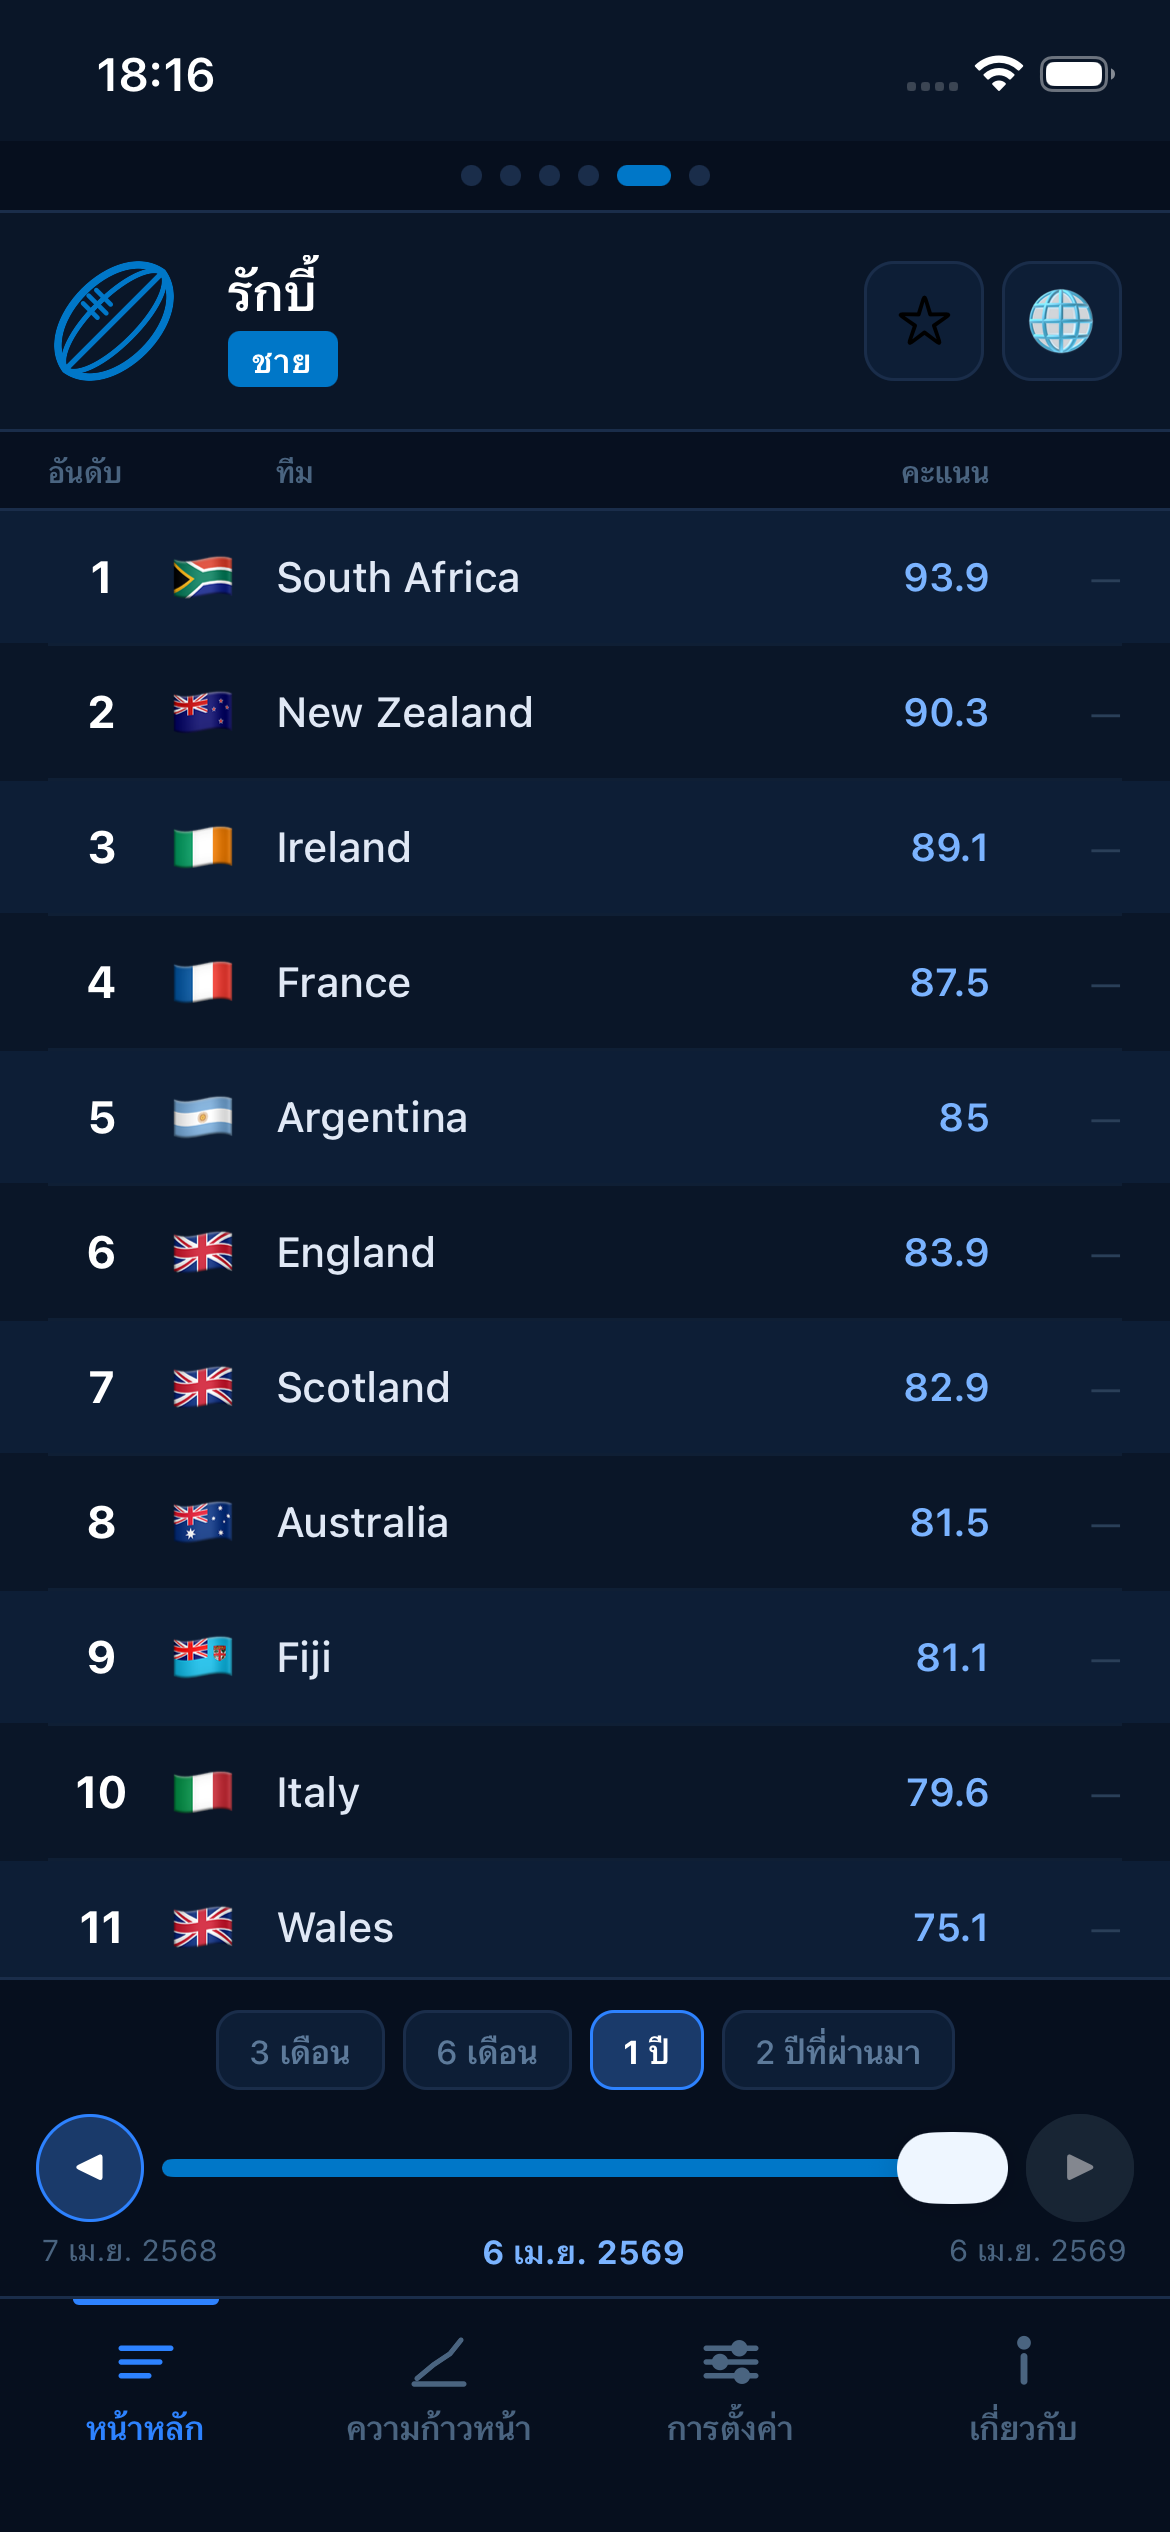Screen dimensions: 1170x2532
Task: Click the rugby ball sport icon
Action: pos(113,322)
